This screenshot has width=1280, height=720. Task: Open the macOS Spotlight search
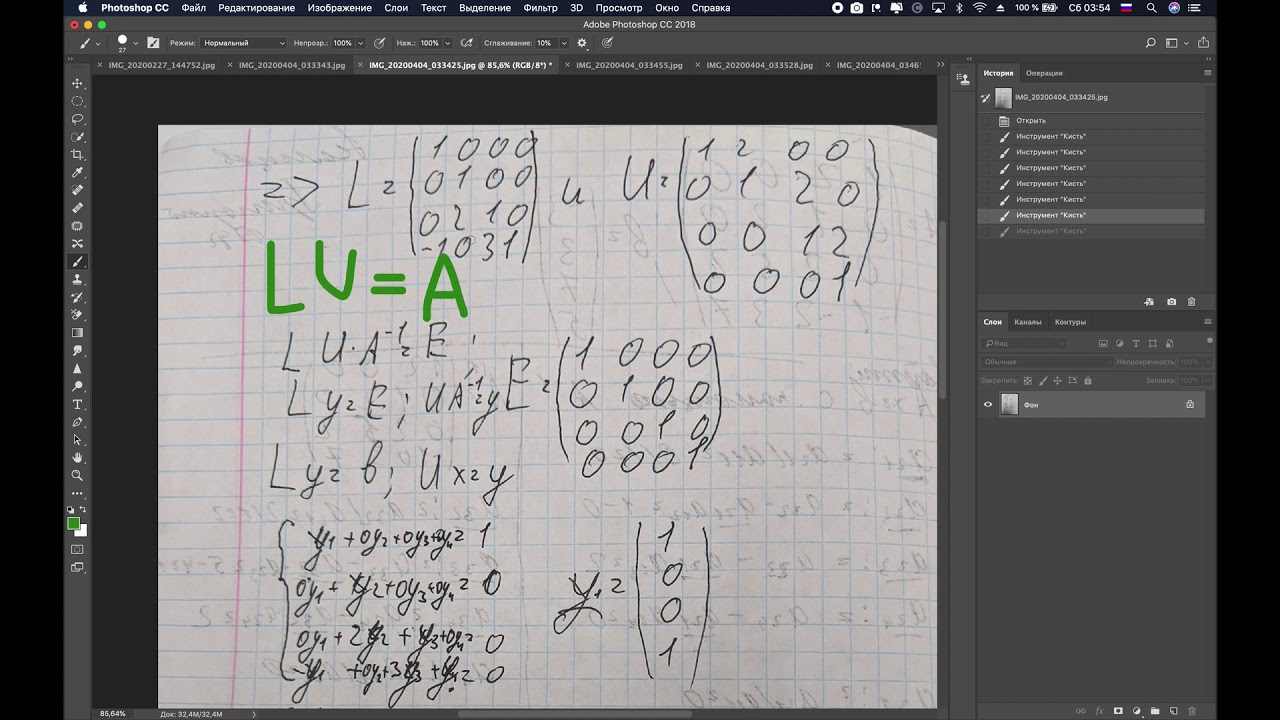coord(1152,7)
